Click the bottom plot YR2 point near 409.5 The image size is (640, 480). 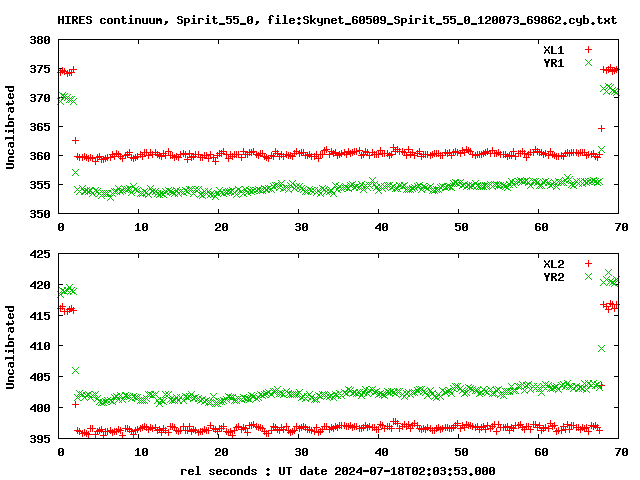coord(601,349)
